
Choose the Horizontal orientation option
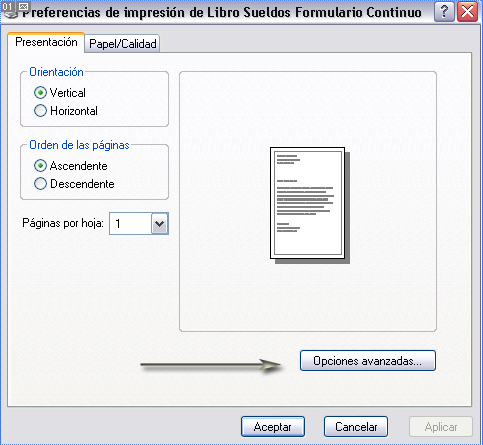[40, 111]
